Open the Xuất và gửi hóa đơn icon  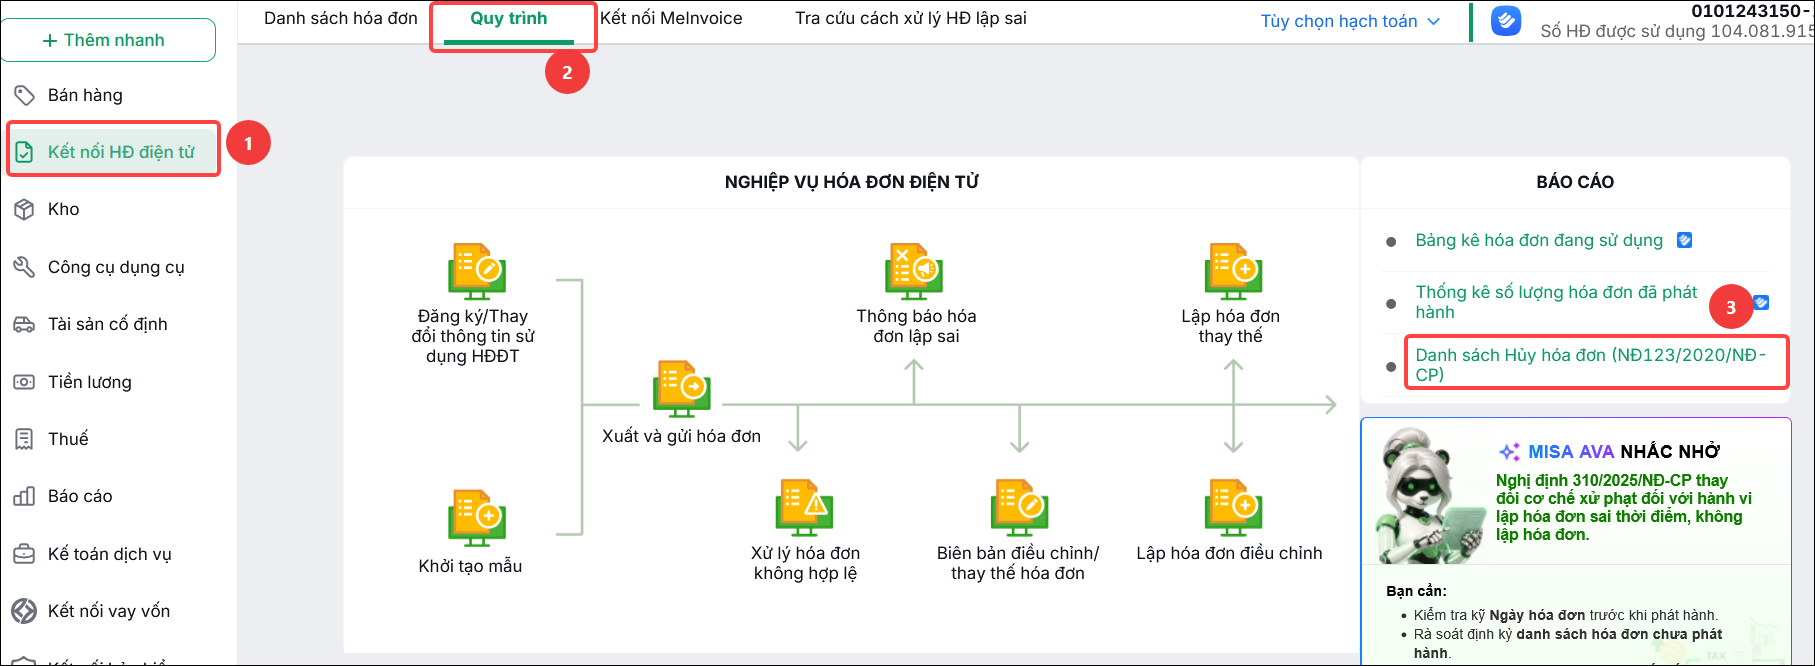point(682,388)
